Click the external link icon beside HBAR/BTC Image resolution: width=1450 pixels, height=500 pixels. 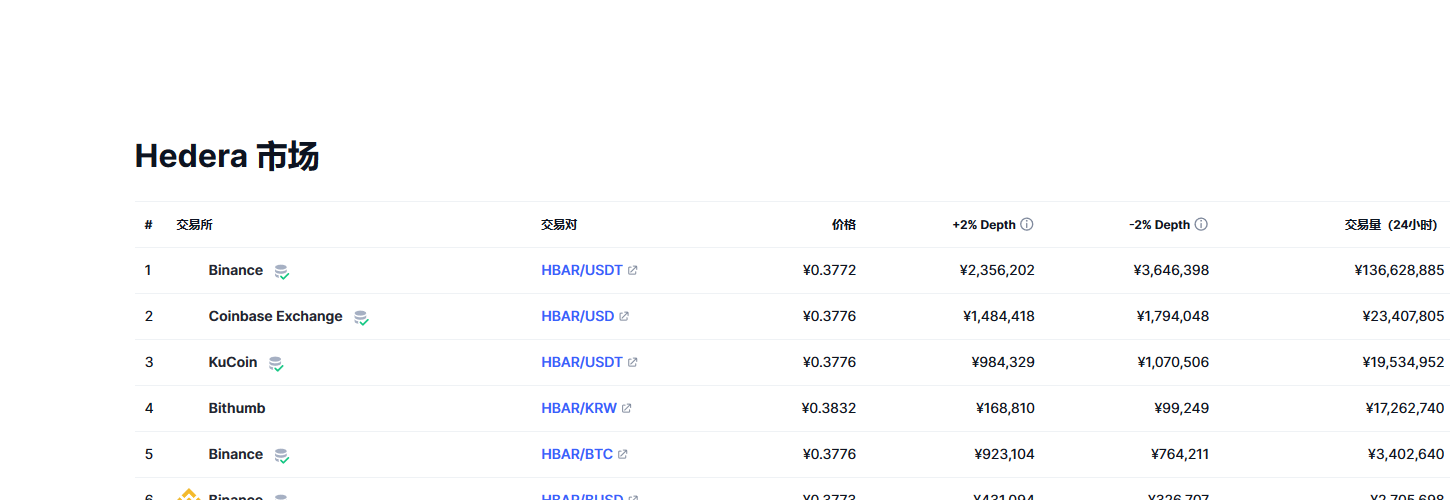(623, 455)
